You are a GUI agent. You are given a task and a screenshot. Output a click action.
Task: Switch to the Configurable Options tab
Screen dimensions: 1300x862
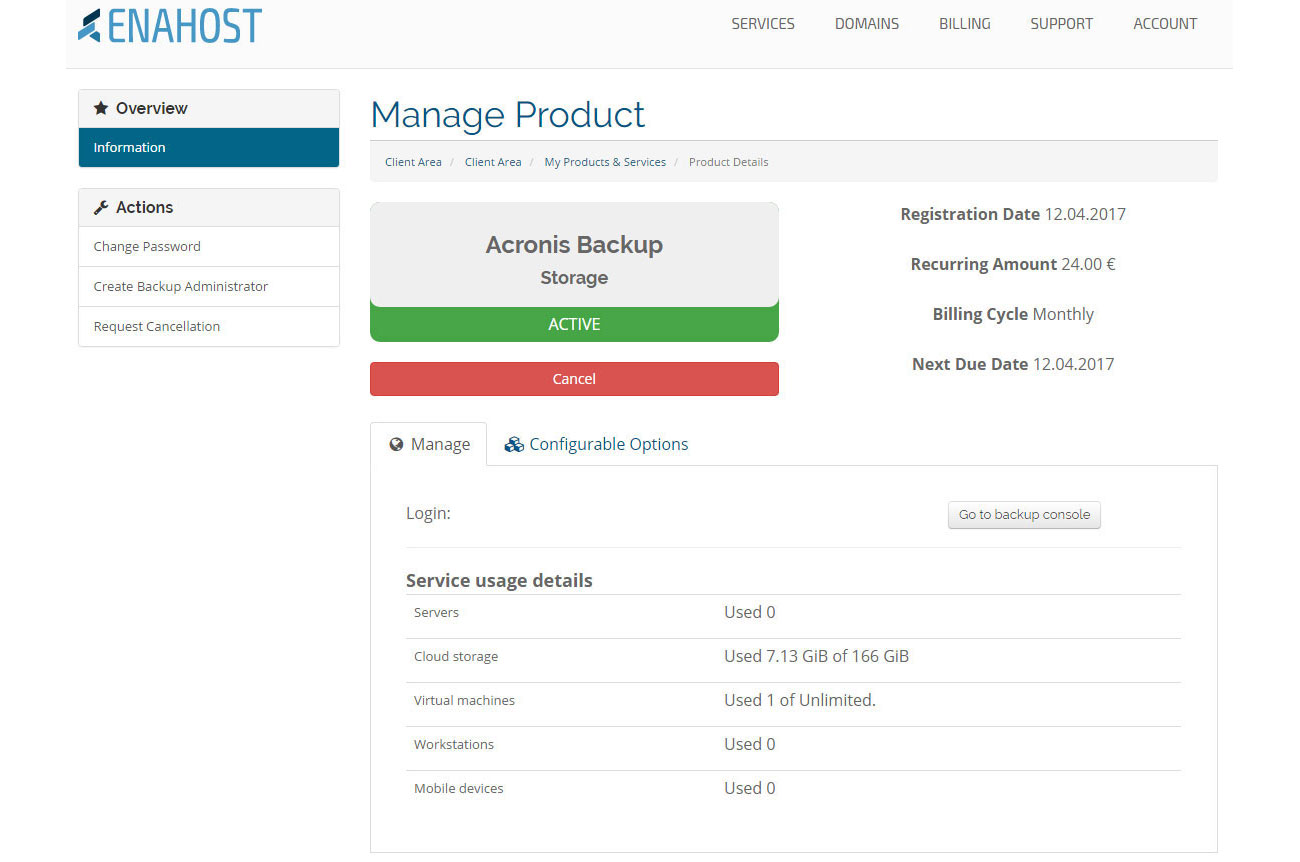click(596, 444)
